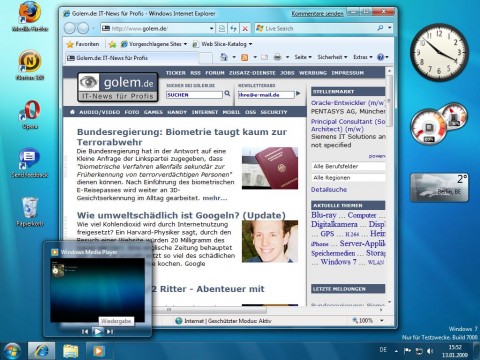Launch Opera from the desktop

tap(29, 112)
